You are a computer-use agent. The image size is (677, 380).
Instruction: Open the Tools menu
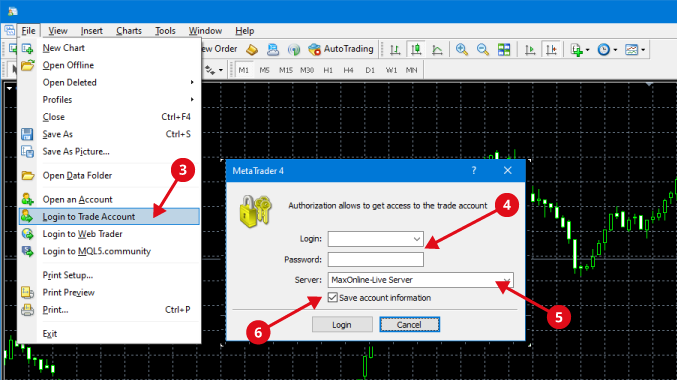[165, 31]
